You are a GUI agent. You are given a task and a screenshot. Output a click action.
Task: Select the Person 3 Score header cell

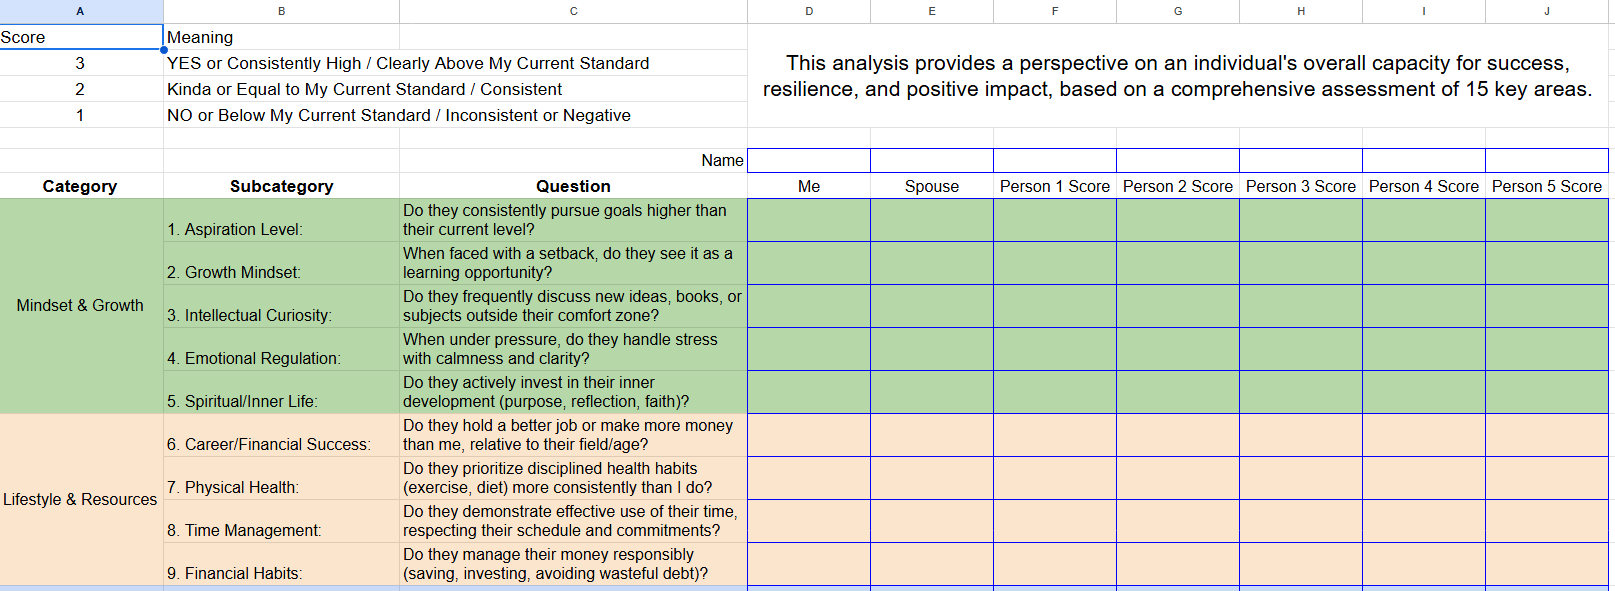point(1300,186)
